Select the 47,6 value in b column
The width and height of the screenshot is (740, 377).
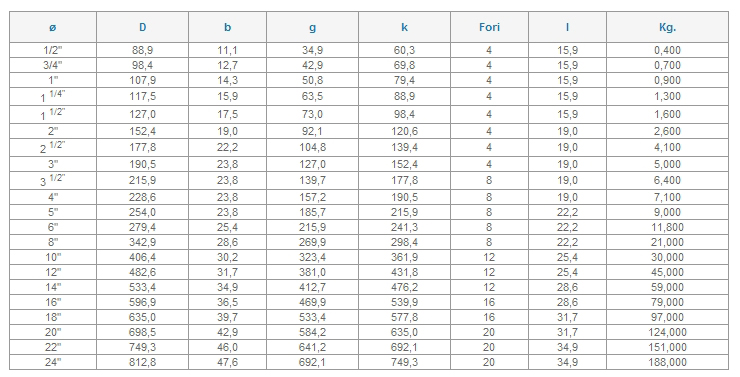(227, 362)
